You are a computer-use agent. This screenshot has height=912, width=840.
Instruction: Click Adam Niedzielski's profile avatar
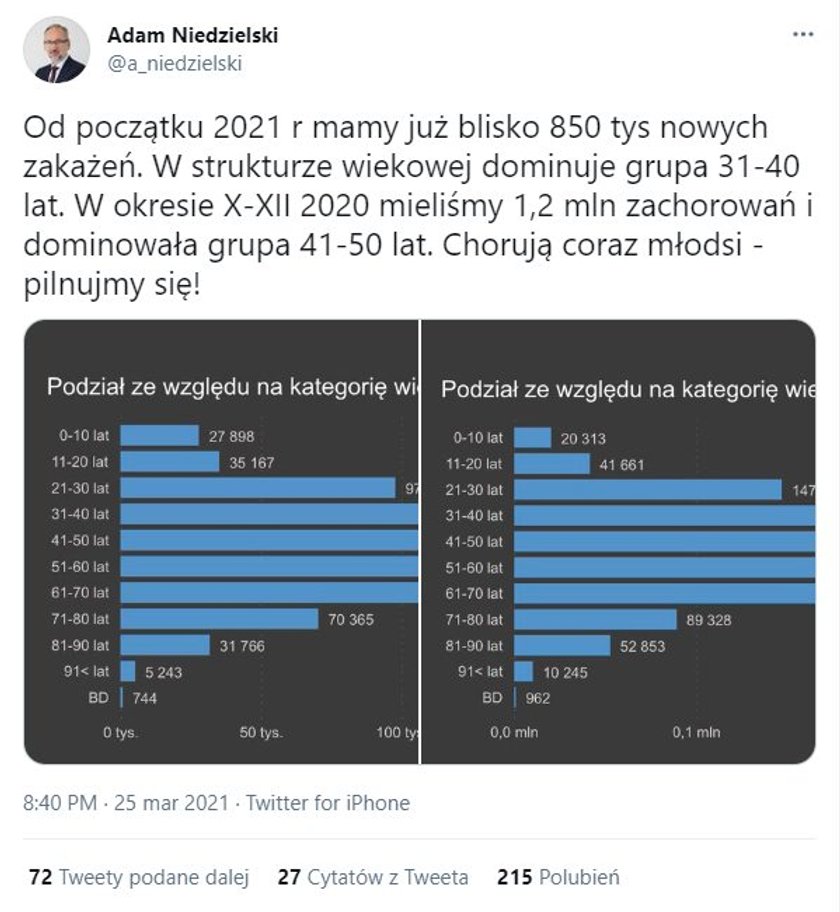coord(56,49)
